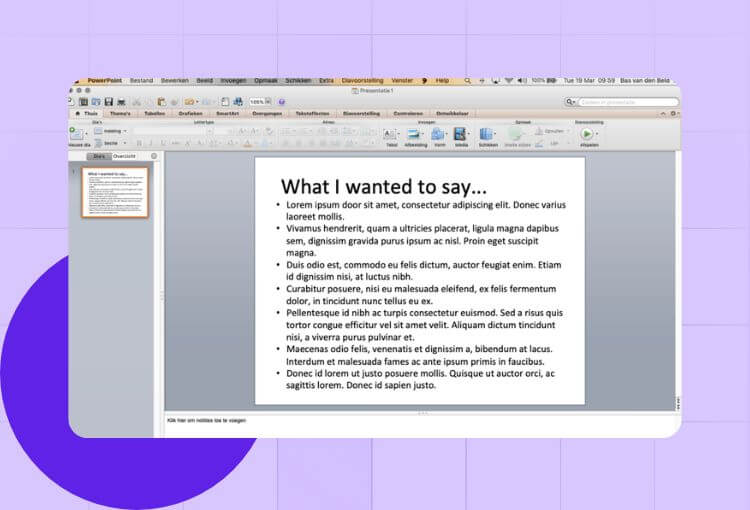
Task: Click the date and time in menu bar
Action: click(x=589, y=80)
